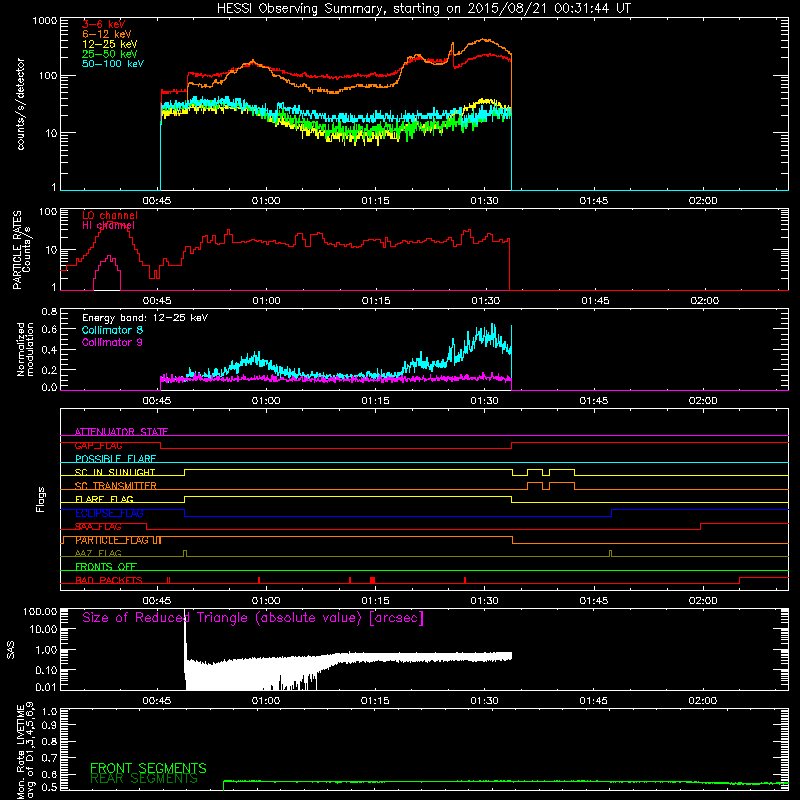The image size is (800, 800).
Task: Click the Size of Reduced Triangle title
Action: (x=253, y=618)
